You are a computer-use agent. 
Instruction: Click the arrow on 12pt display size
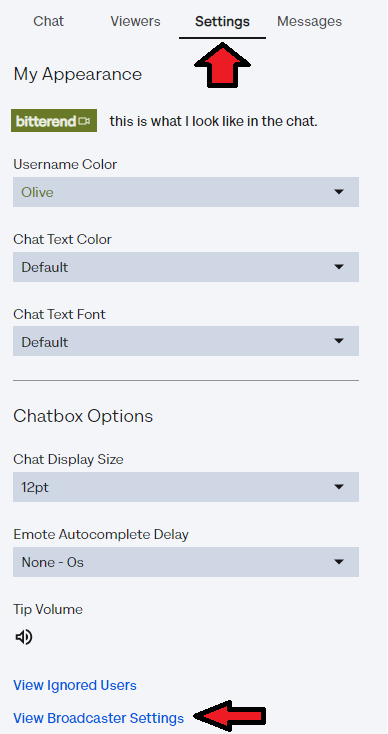coord(339,487)
